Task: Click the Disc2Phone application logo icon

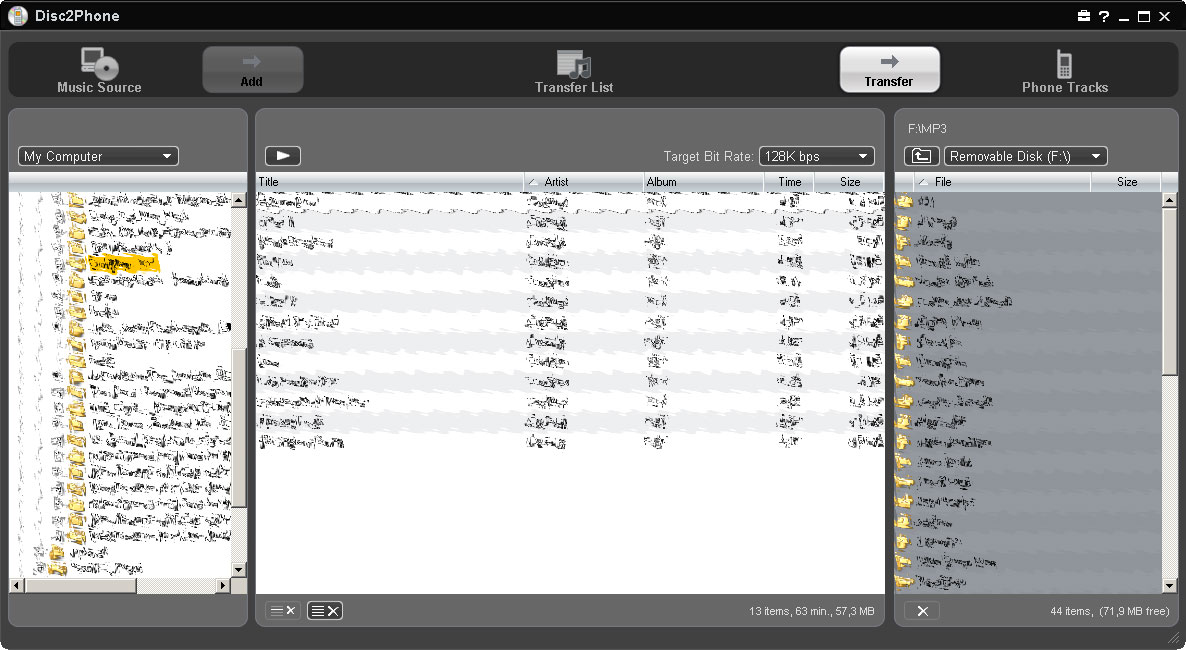Action: point(17,15)
